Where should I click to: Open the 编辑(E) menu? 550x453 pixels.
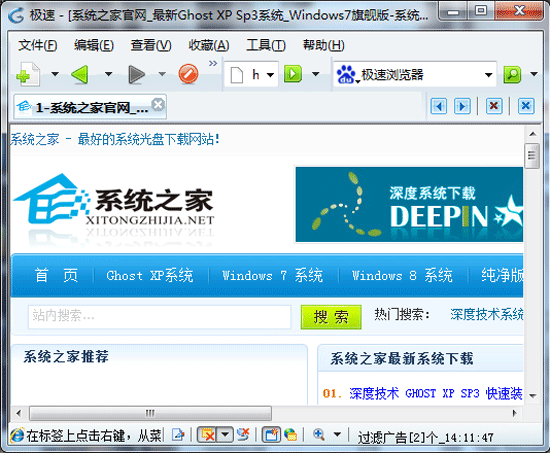click(94, 45)
